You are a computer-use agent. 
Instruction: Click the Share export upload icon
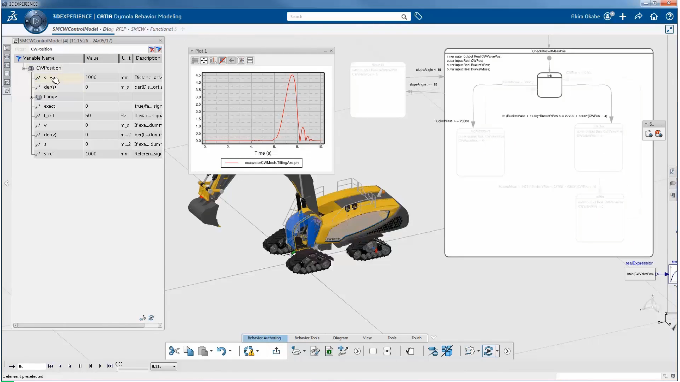pyautogui.click(x=276, y=351)
